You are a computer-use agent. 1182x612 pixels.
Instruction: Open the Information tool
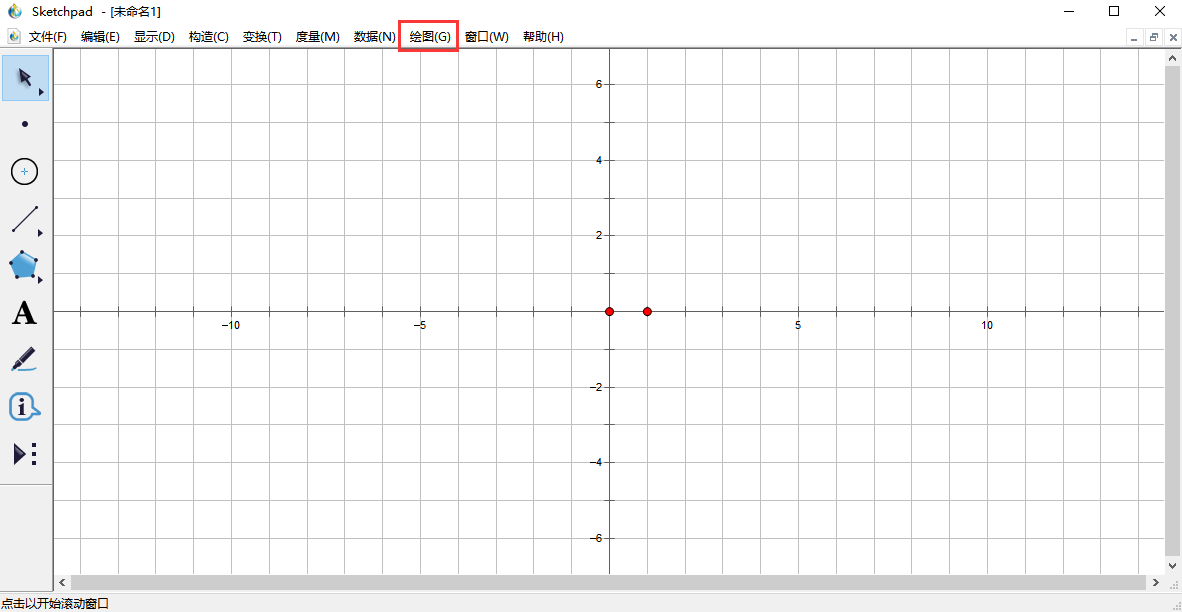(x=24, y=406)
